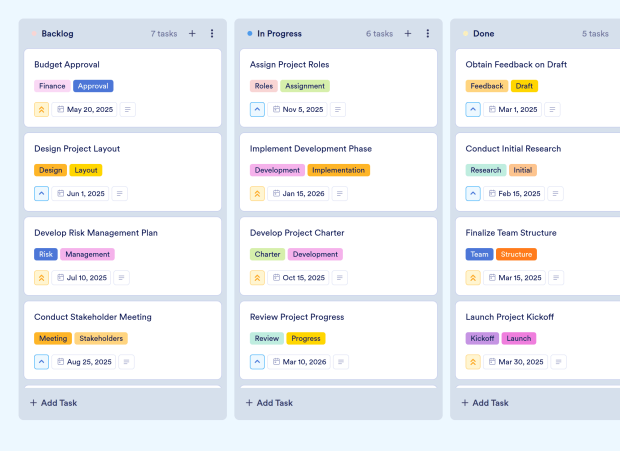Screen dimensions: 620x451
Task: Click the Stakeholders tag
Action: tap(101, 338)
